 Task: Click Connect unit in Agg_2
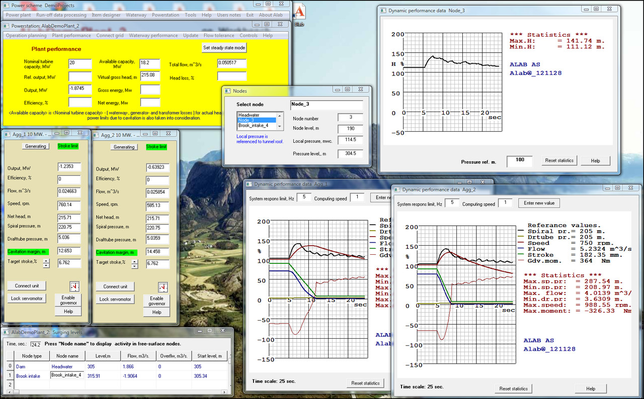pyautogui.click(x=115, y=286)
